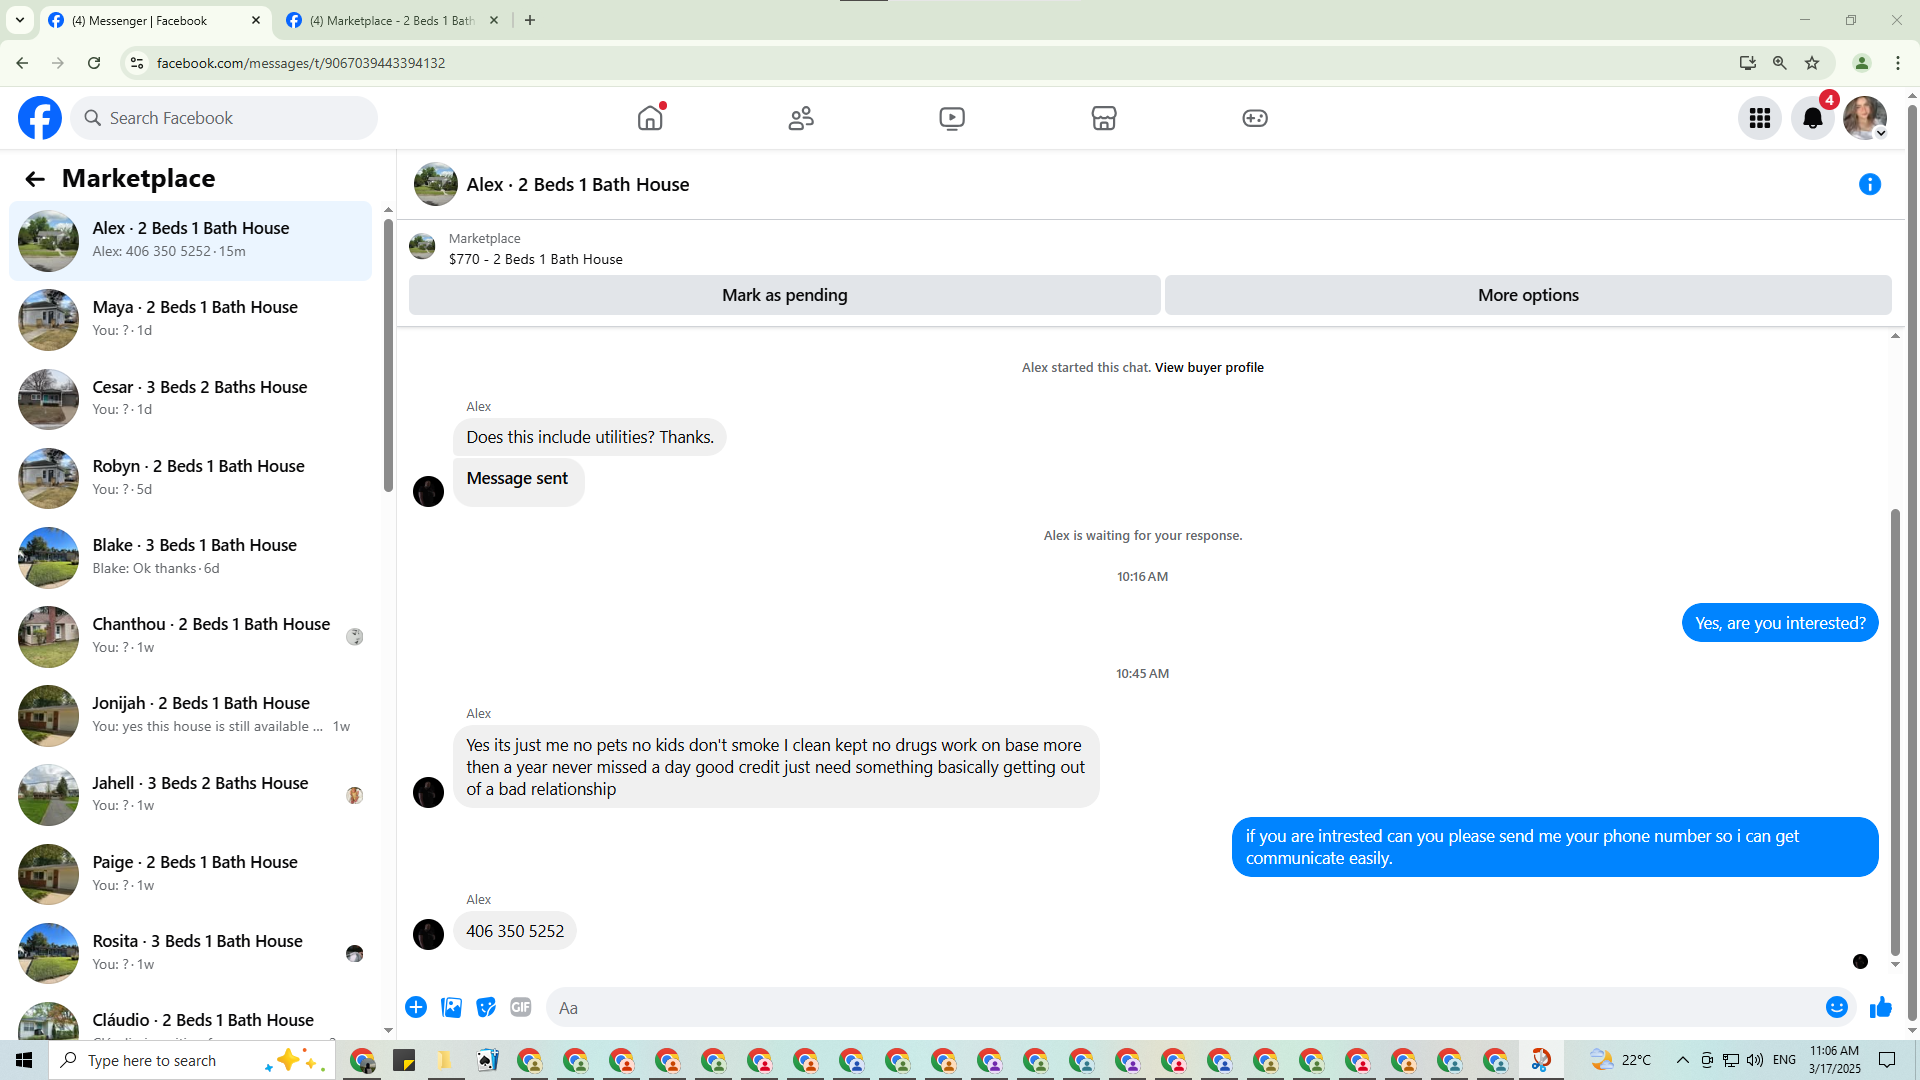
Task: Click Alex's avatar beside the 406 350 5252 message
Action: [428, 934]
